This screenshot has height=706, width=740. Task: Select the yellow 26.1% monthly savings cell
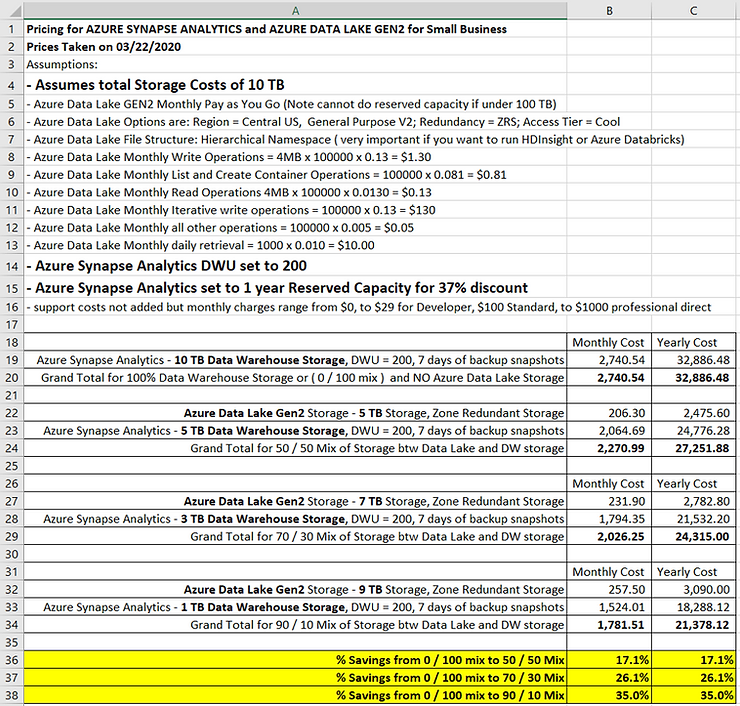pos(609,678)
